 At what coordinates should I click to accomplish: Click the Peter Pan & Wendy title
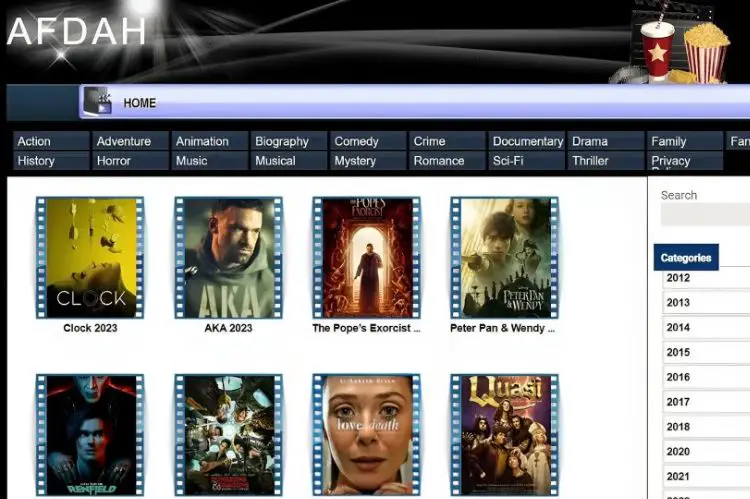pos(502,328)
